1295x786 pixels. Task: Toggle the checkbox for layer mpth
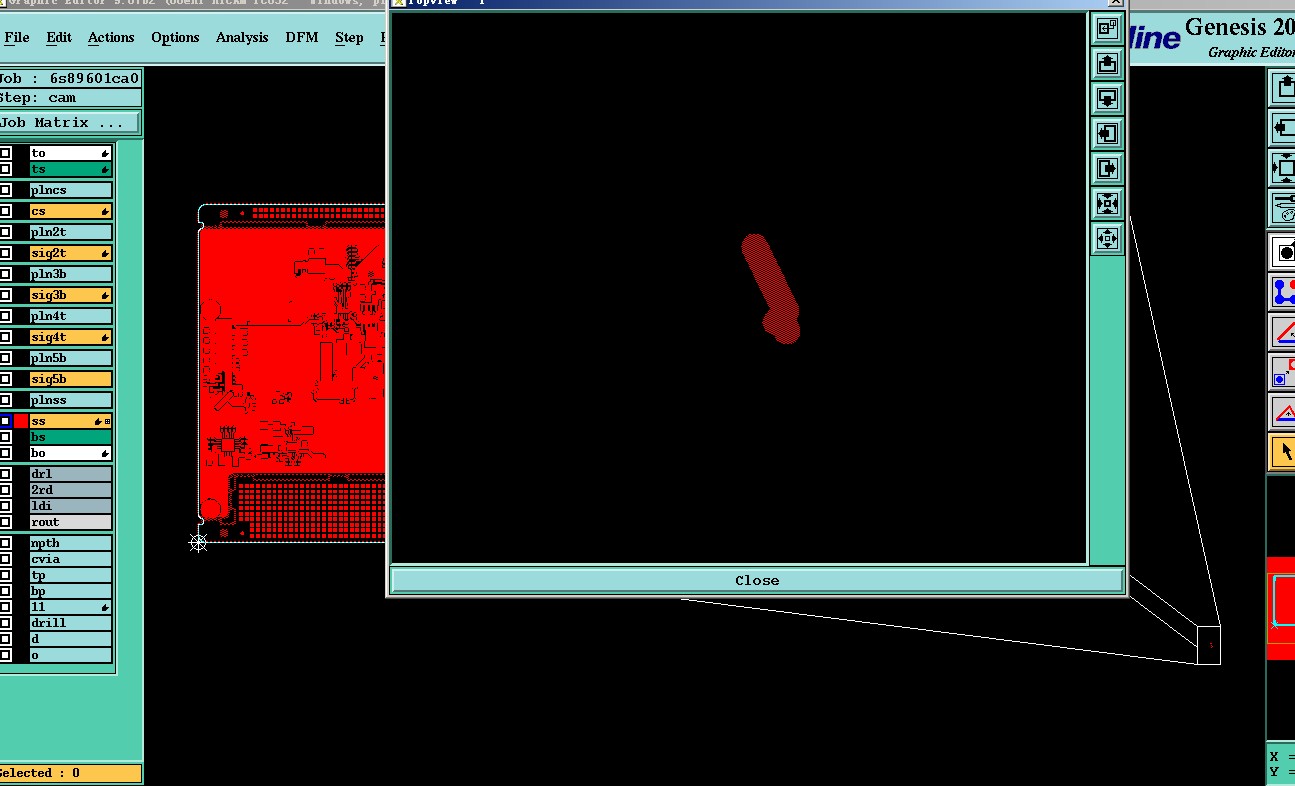(5, 543)
